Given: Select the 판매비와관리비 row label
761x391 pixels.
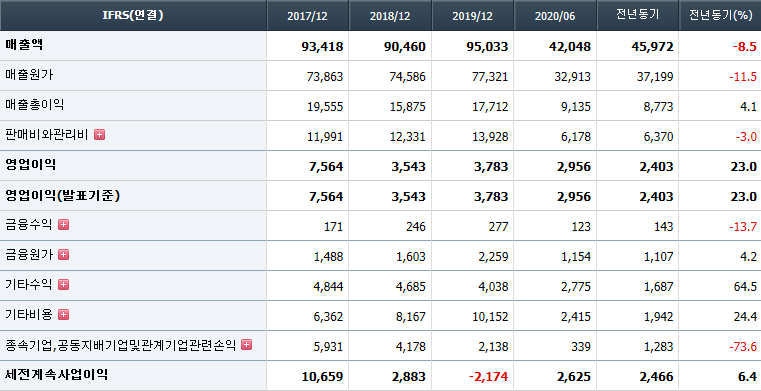Looking at the screenshot, I should click(47, 135).
